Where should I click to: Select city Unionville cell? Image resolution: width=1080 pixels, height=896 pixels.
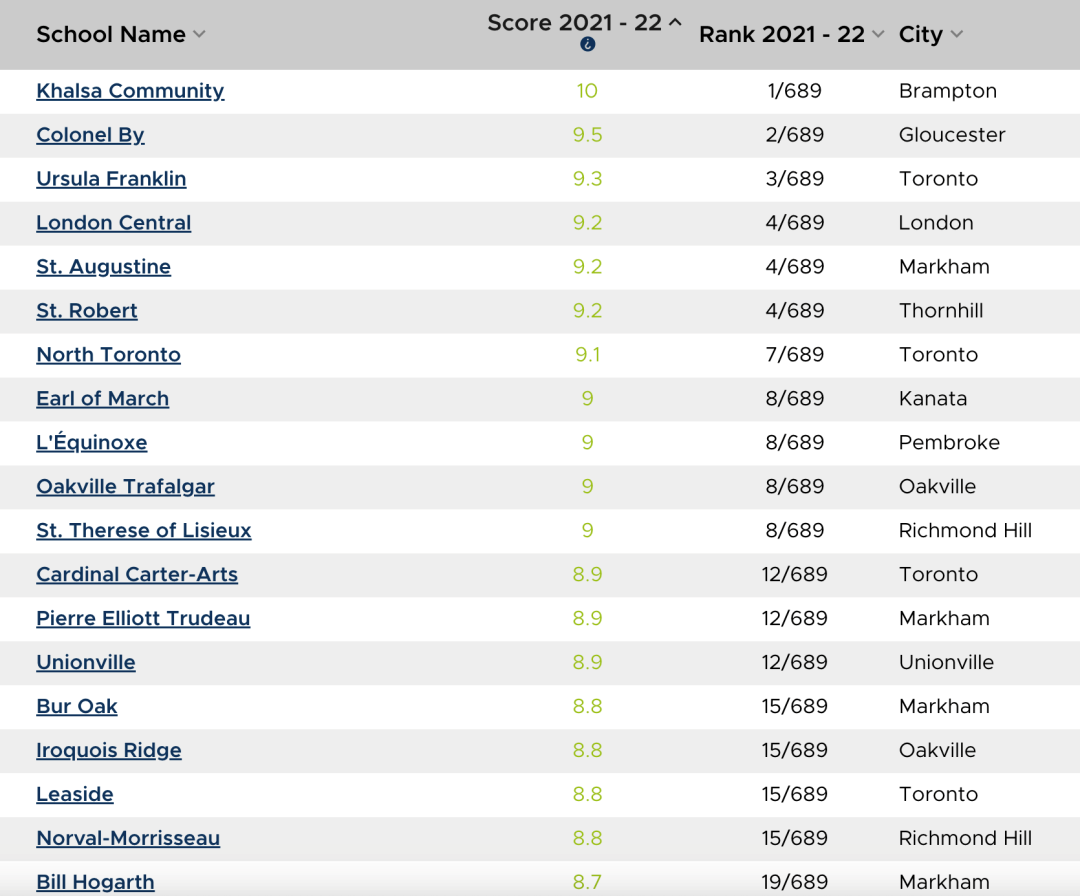(x=946, y=663)
